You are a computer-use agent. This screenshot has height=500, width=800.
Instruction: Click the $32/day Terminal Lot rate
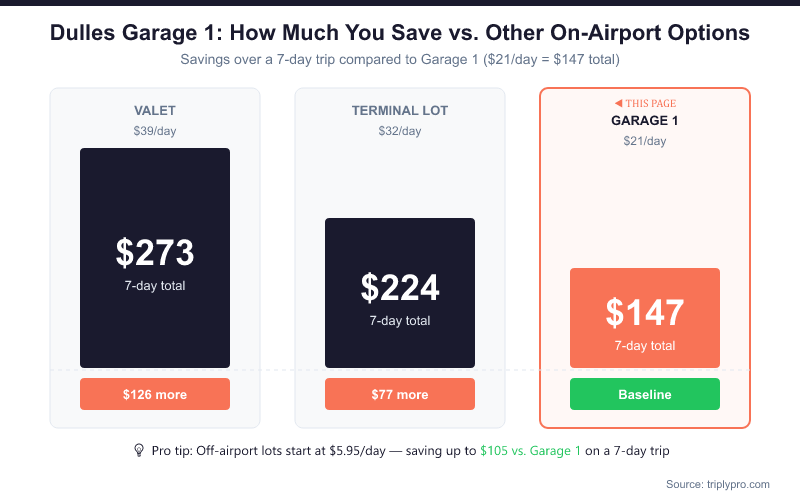tap(400, 131)
